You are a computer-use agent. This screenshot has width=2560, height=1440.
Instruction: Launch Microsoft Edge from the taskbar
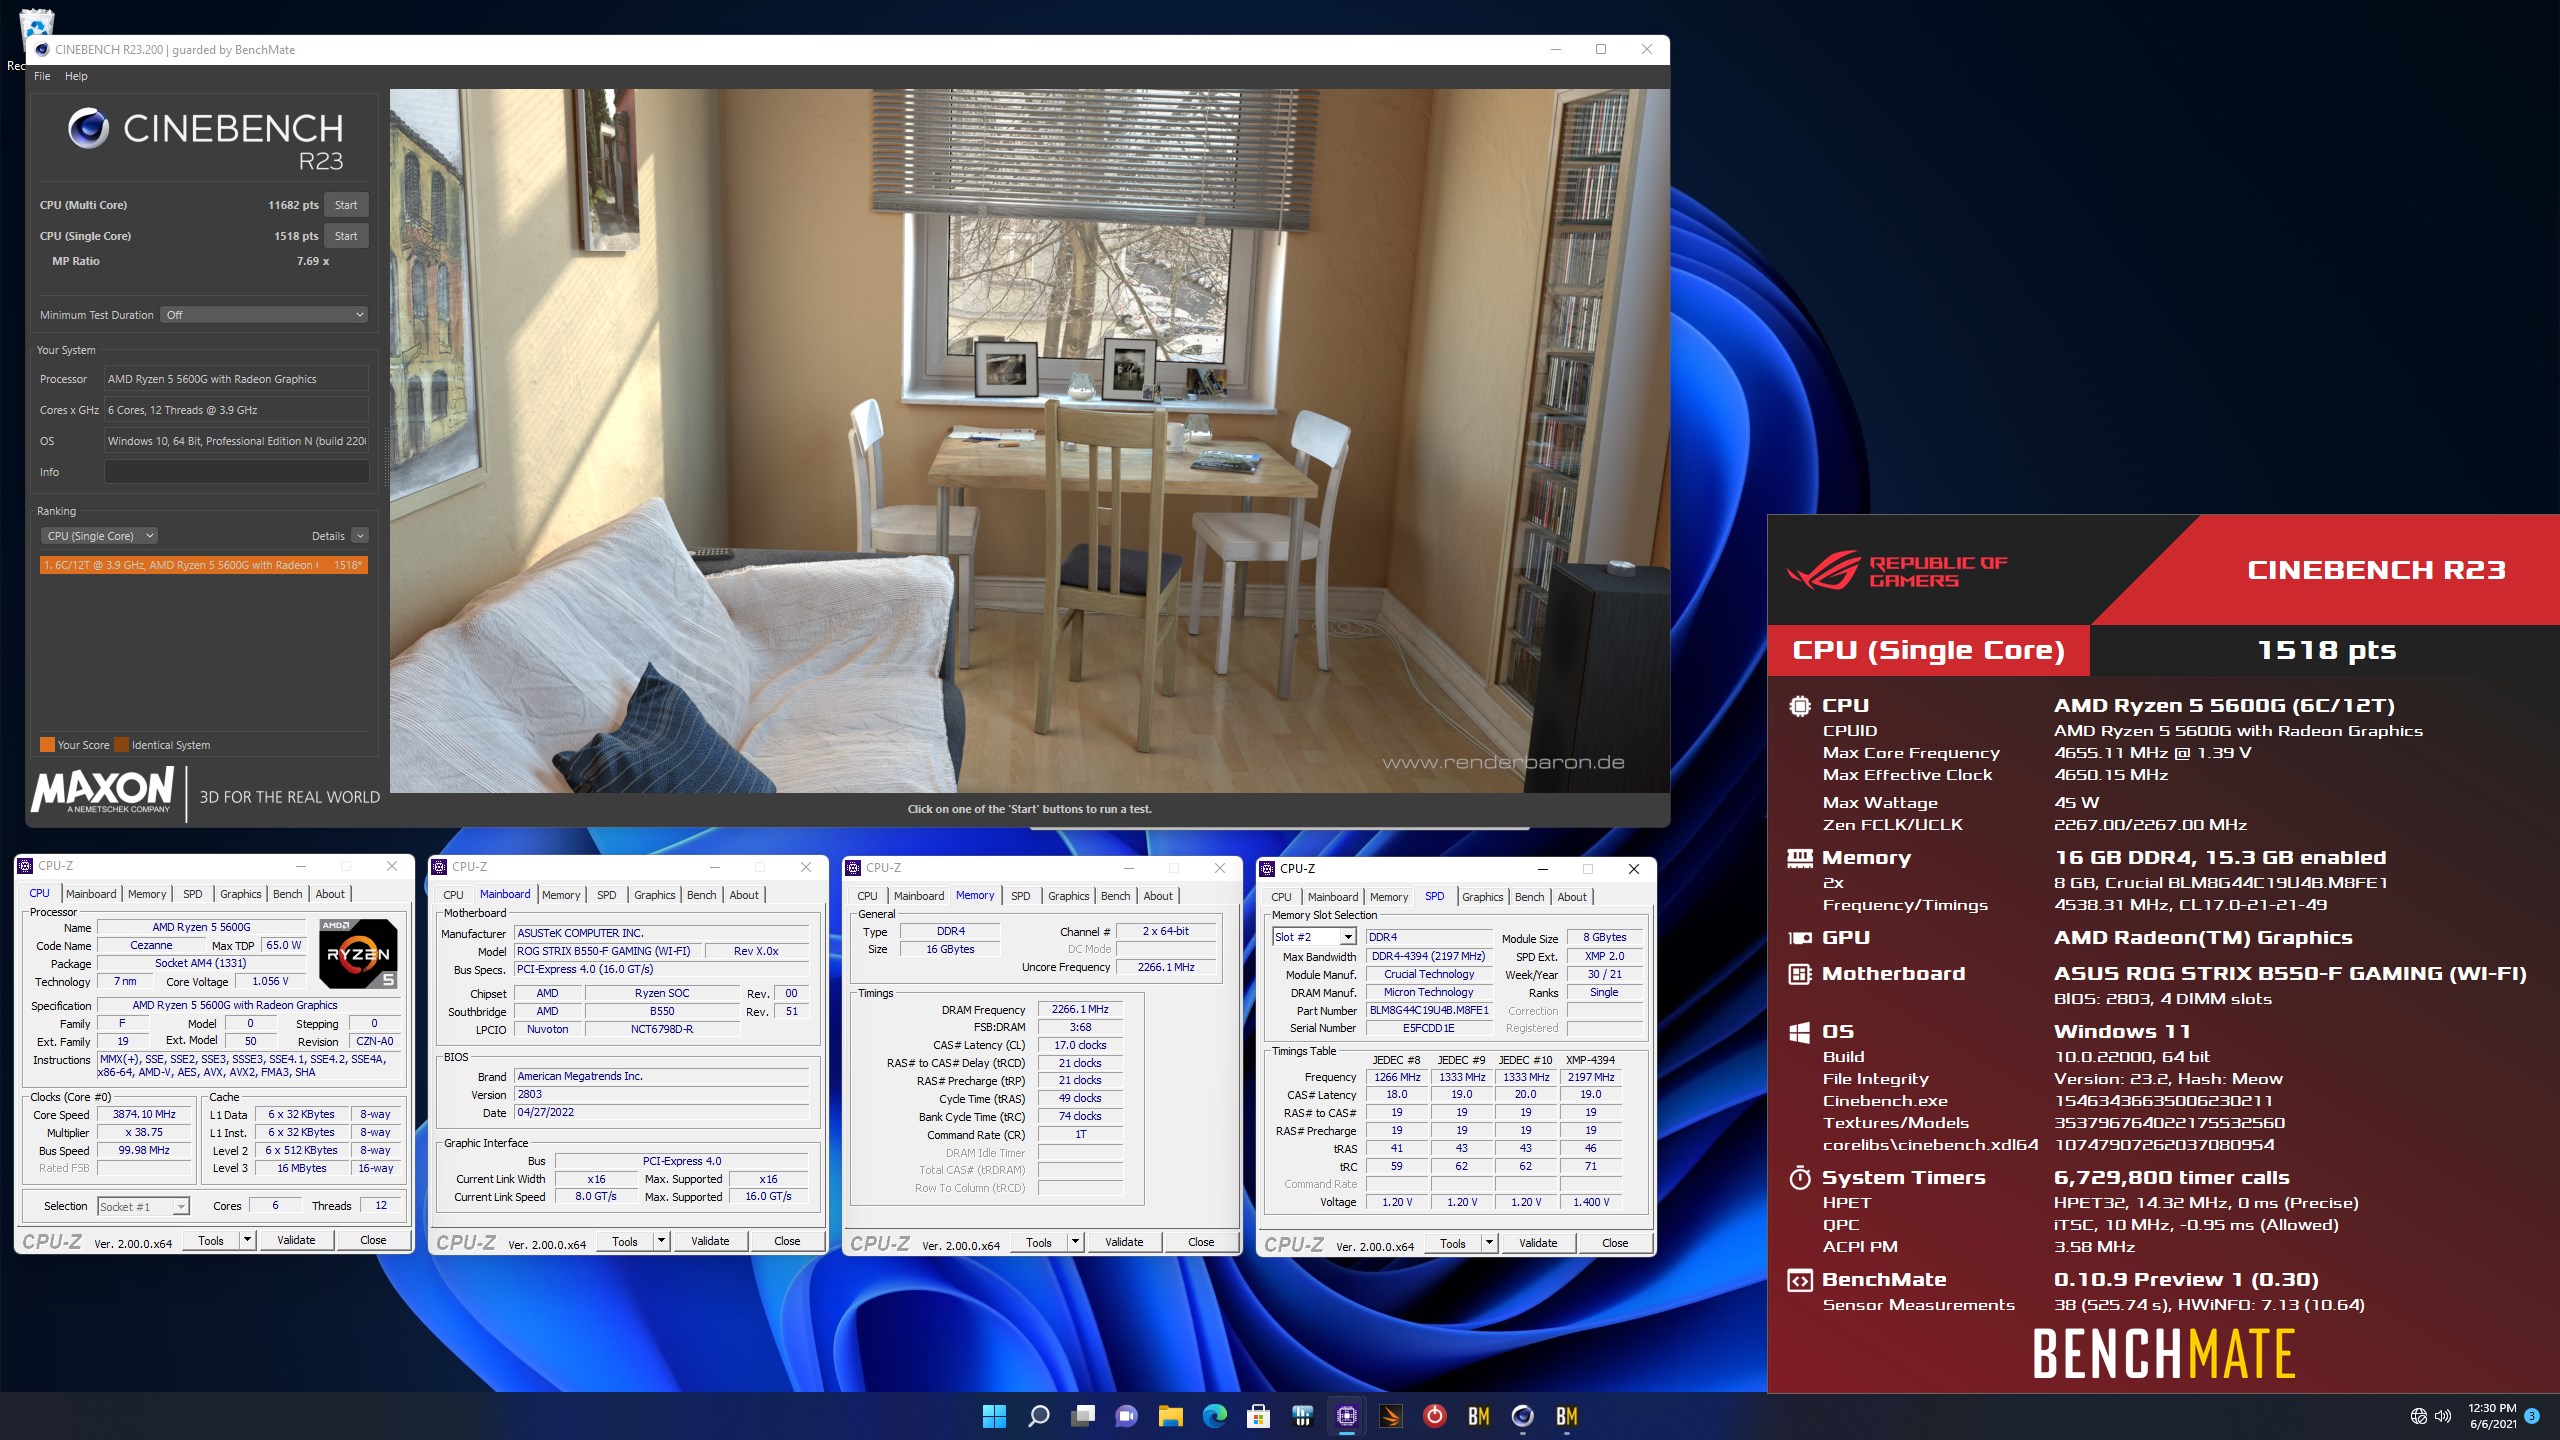pos(1214,1416)
